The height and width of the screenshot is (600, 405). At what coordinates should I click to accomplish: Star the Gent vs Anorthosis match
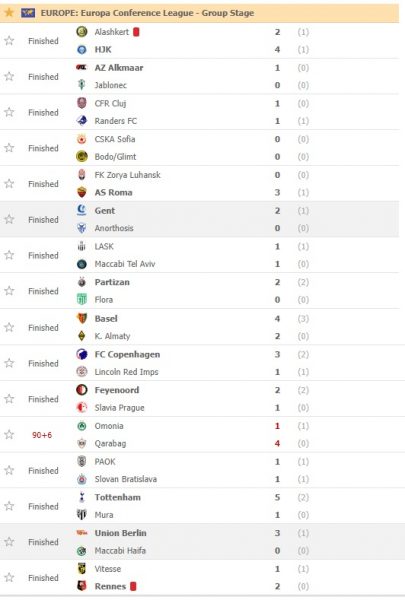pyautogui.click(x=9, y=219)
